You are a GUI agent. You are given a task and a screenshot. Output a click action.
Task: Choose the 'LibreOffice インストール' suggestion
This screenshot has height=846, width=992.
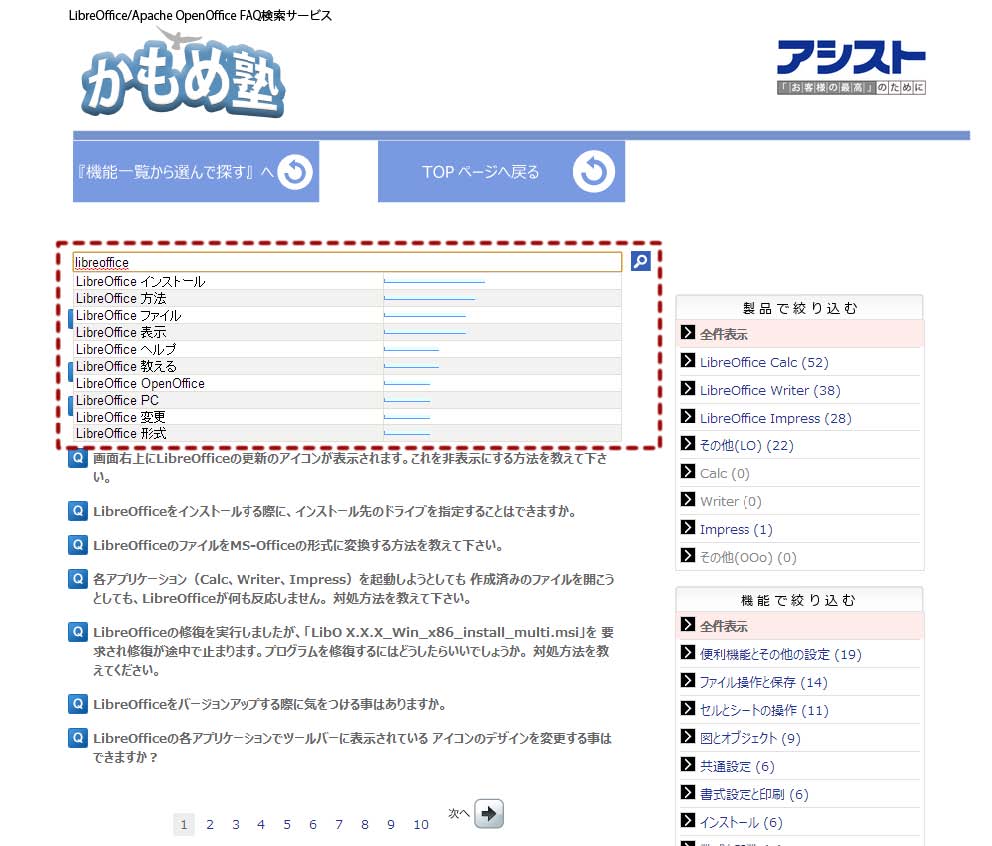(x=347, y=282)
